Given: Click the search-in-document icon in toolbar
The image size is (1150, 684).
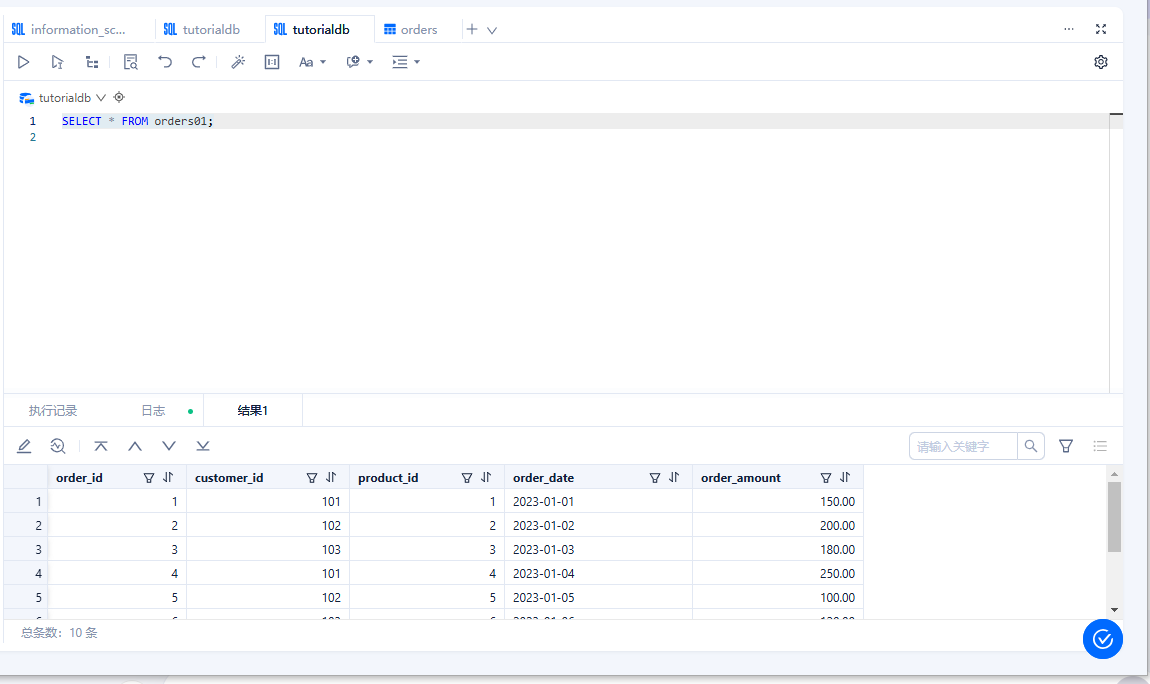Looking at the screenshot, I should (x=131, y=62).
